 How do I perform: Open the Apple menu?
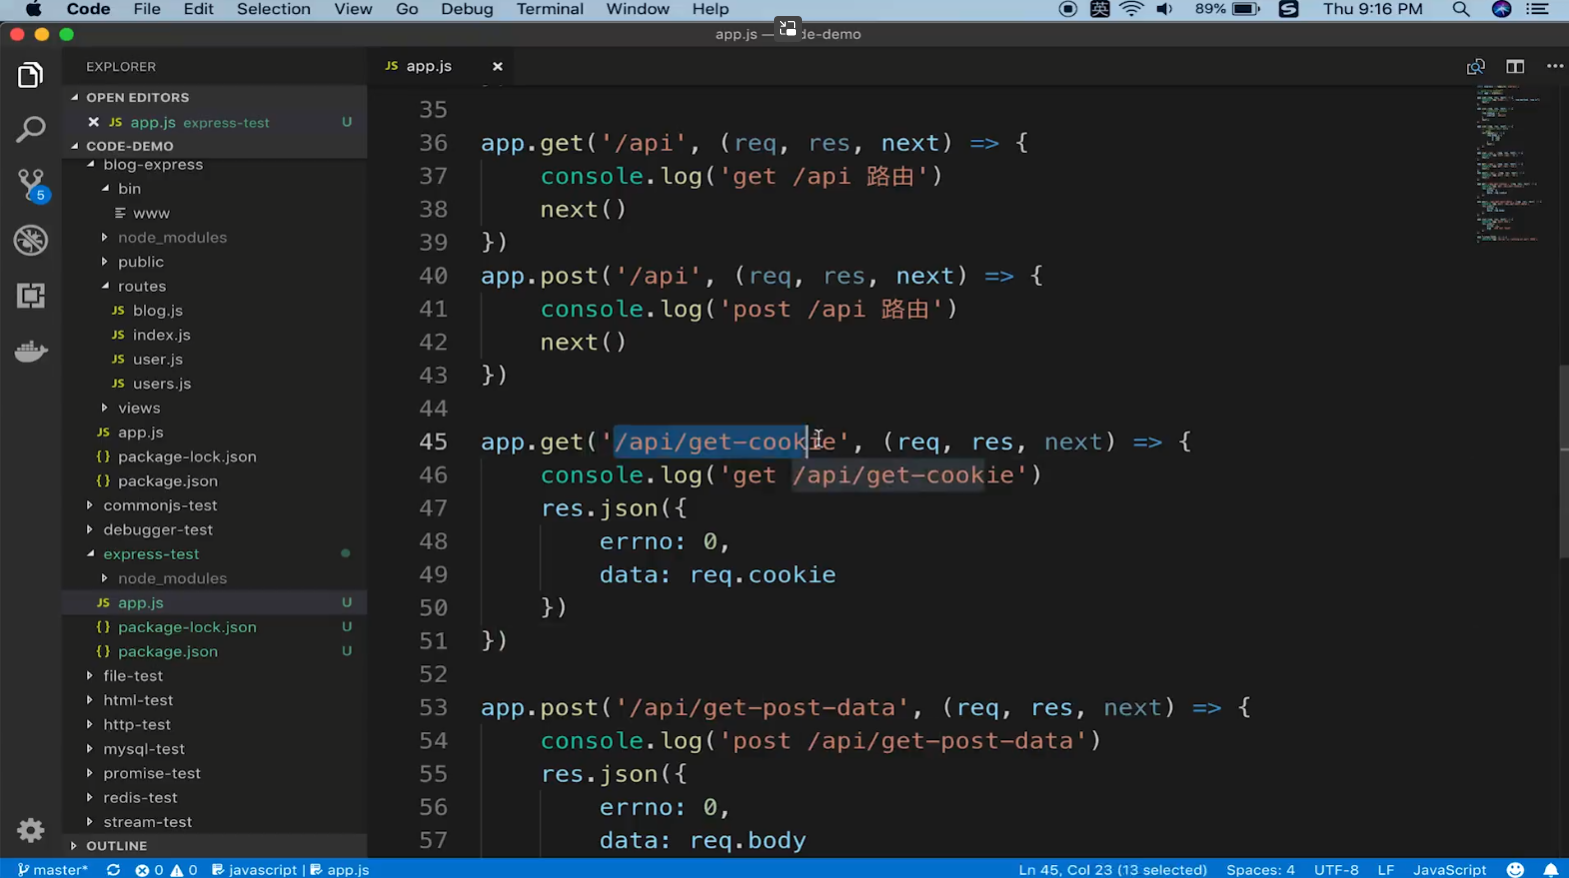(x=33, y=9)
